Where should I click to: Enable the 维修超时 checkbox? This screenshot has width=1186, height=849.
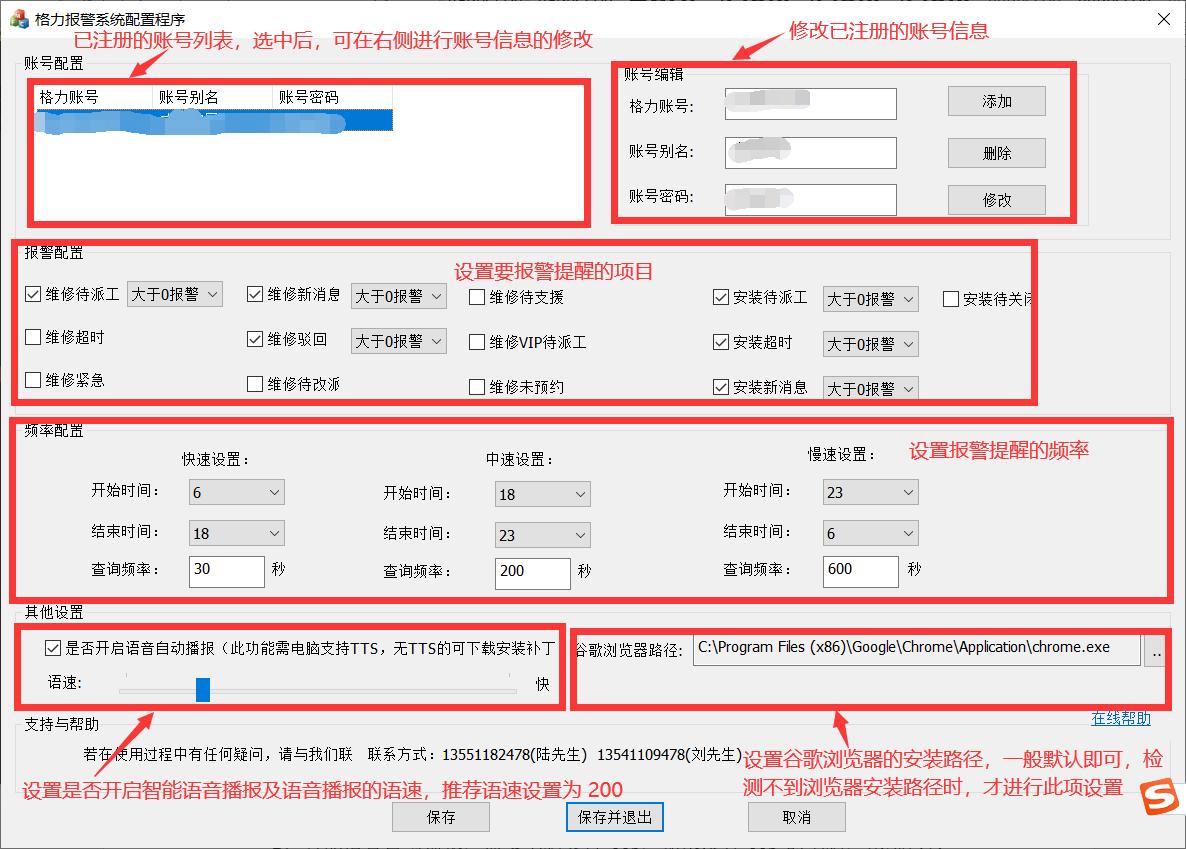[x=33, y=338]
